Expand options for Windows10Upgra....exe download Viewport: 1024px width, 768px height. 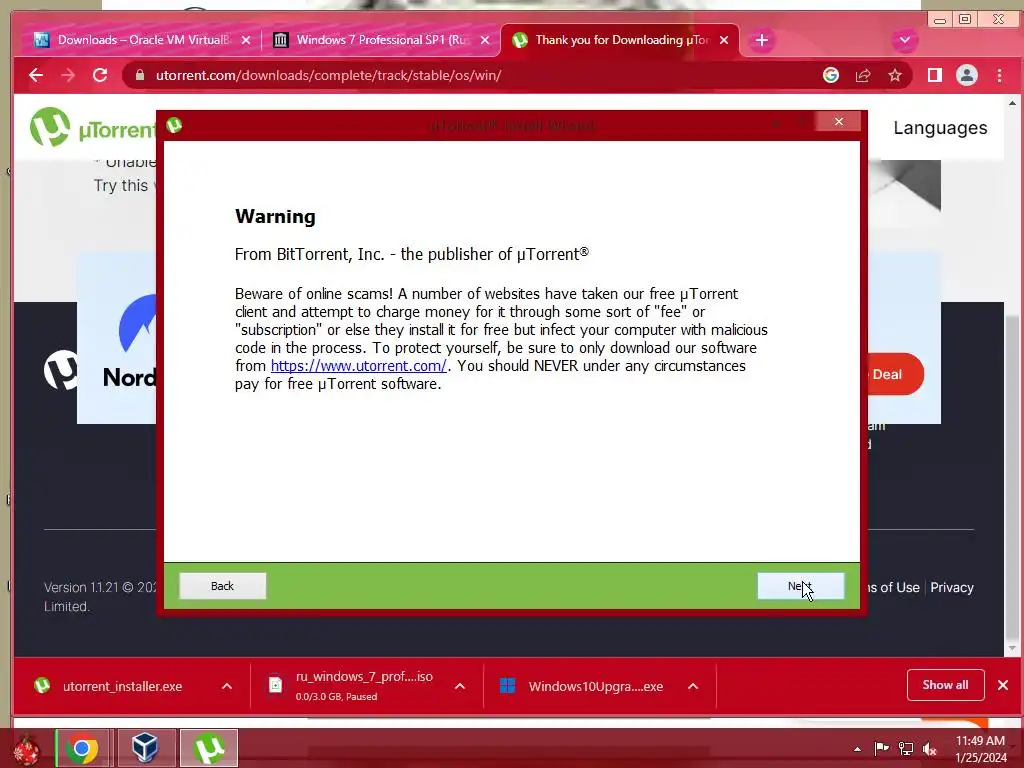pos(693,686)
